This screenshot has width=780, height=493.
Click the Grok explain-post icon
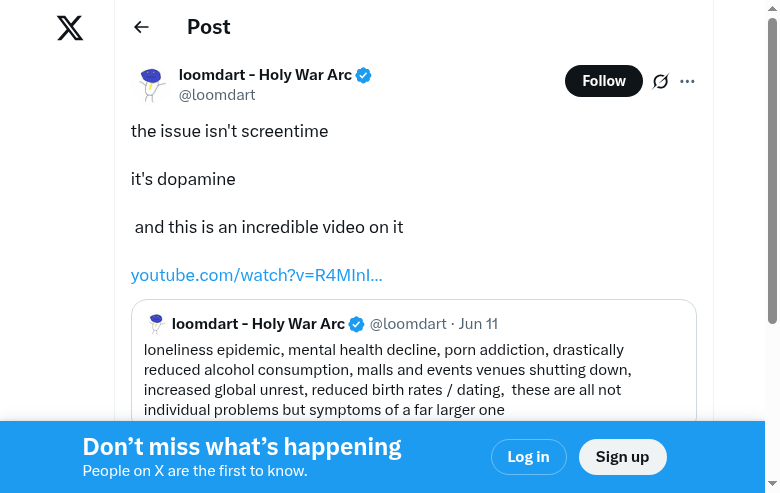pos(660,82)
